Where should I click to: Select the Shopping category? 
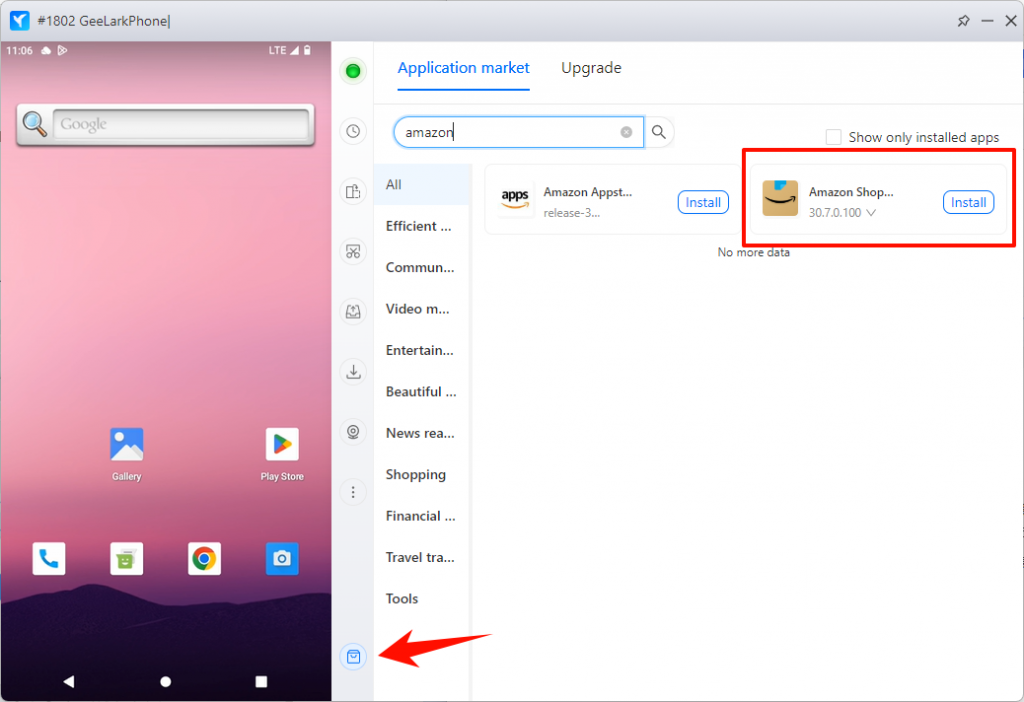coord(422,475)
